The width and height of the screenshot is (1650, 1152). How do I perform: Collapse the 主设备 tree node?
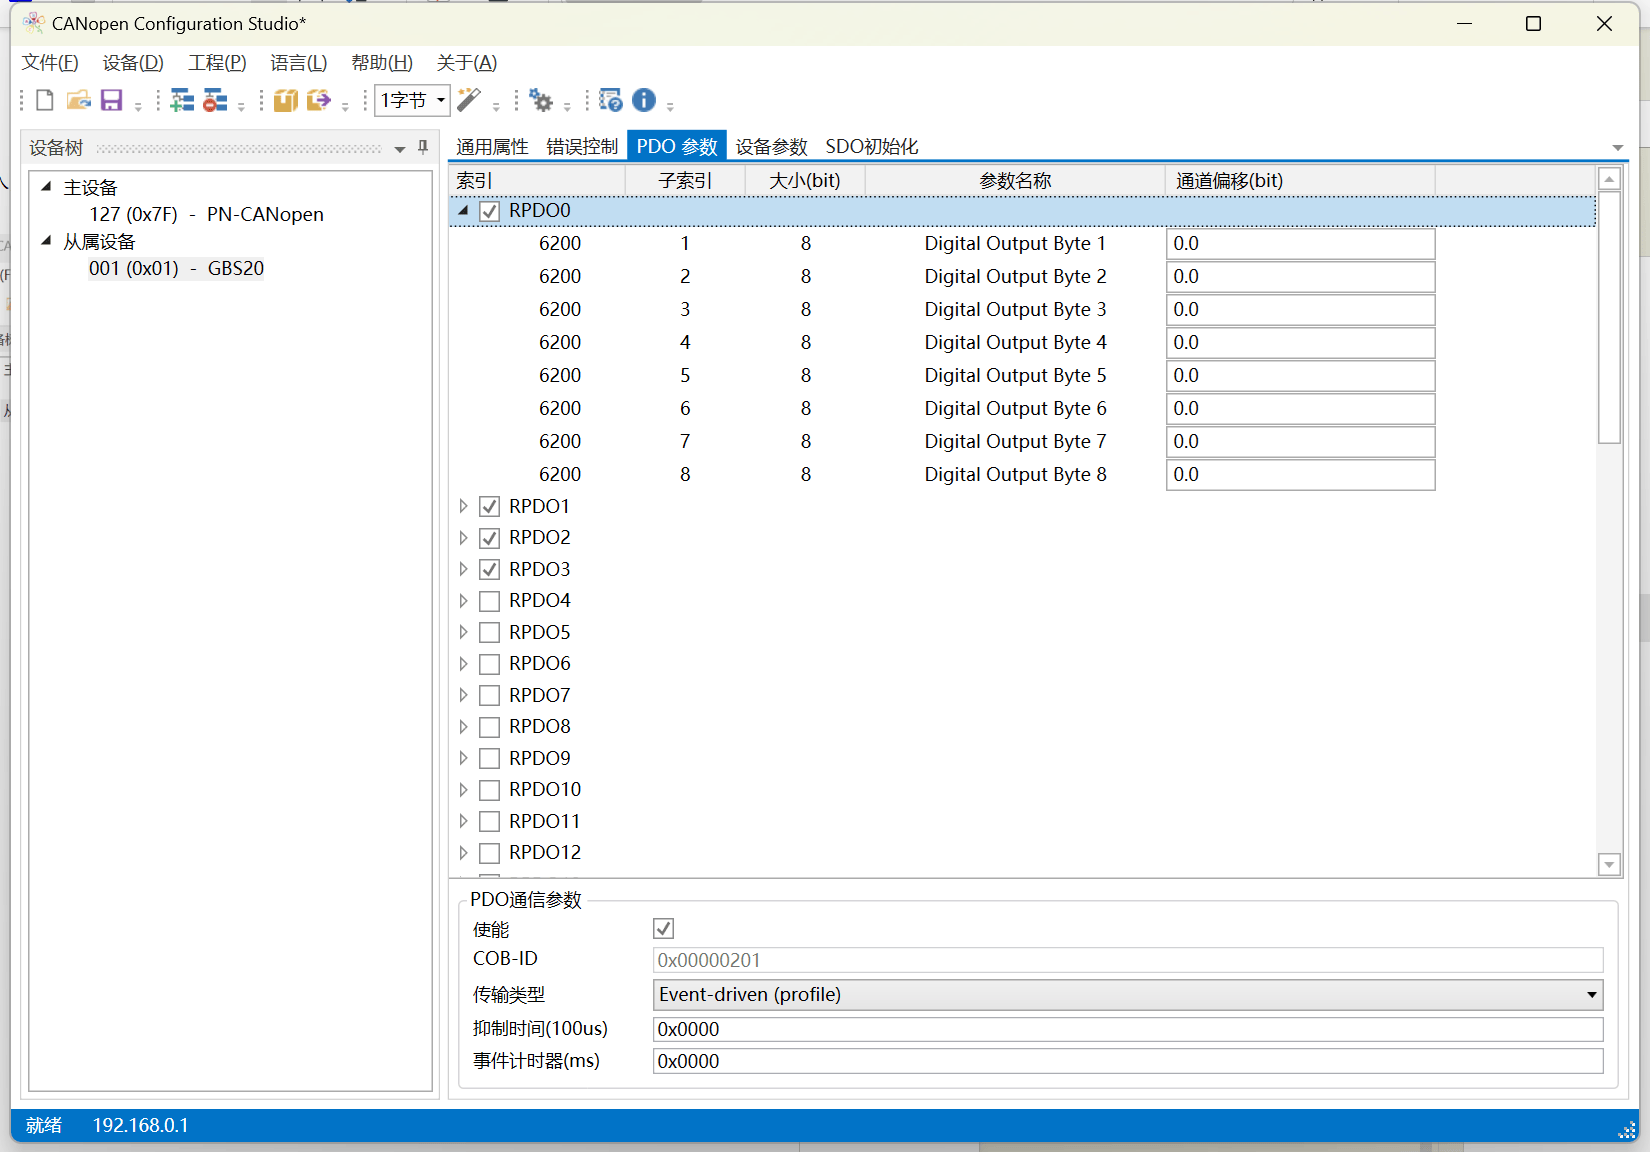(46, 186)
